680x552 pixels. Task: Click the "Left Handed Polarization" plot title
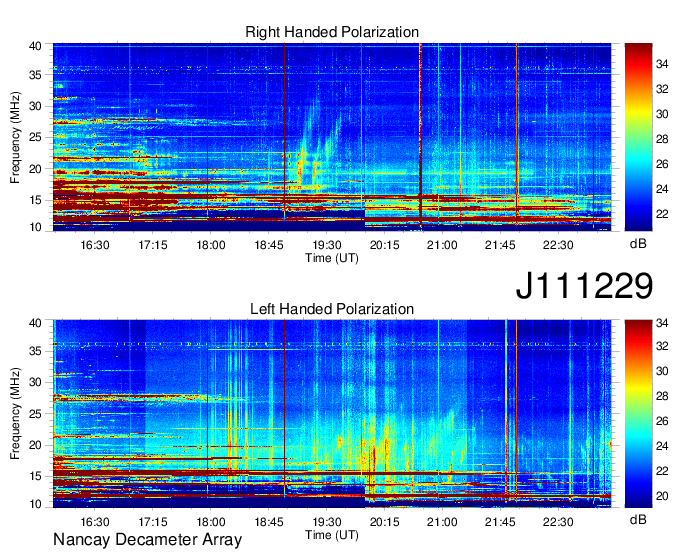tap(332, 309)
